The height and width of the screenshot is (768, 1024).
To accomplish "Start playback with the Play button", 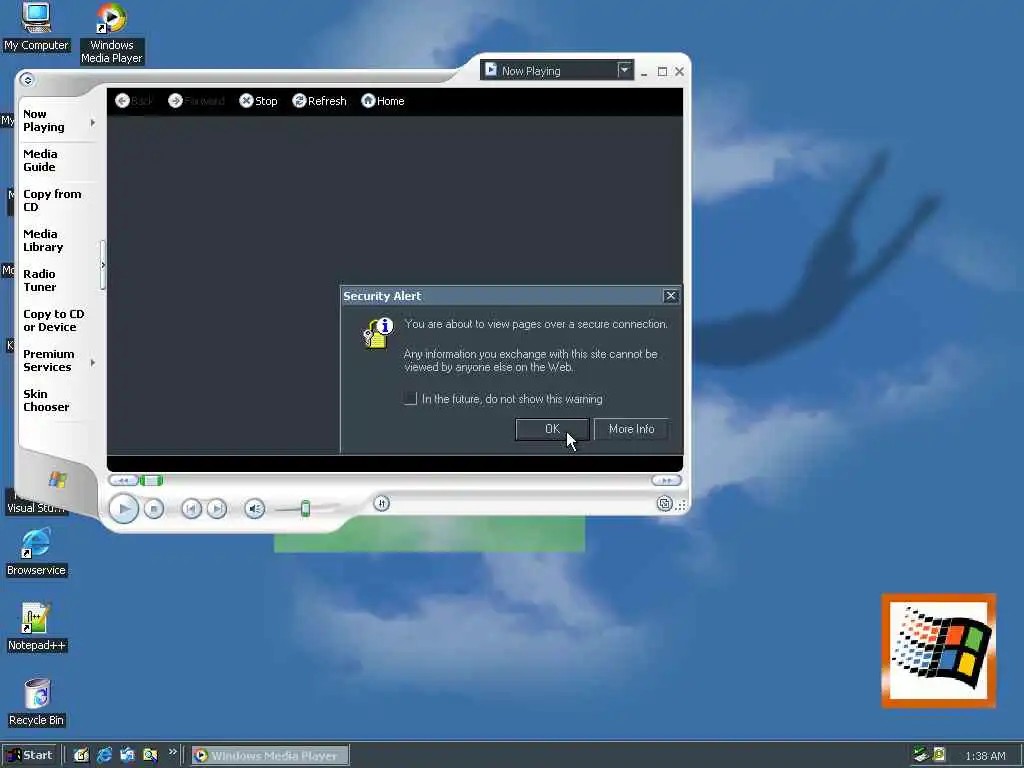I will pyautogui.click(x=123, y=508).
